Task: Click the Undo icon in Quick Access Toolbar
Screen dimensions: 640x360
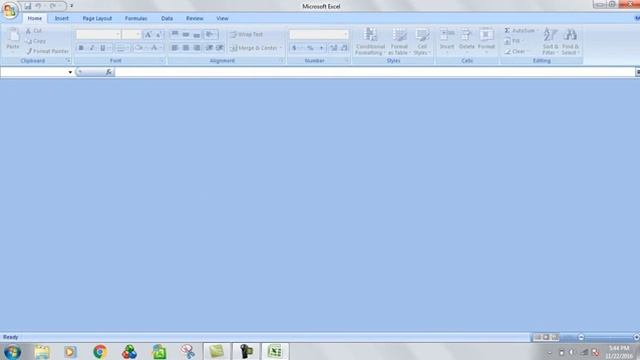Action: click(x=38, y=6)
